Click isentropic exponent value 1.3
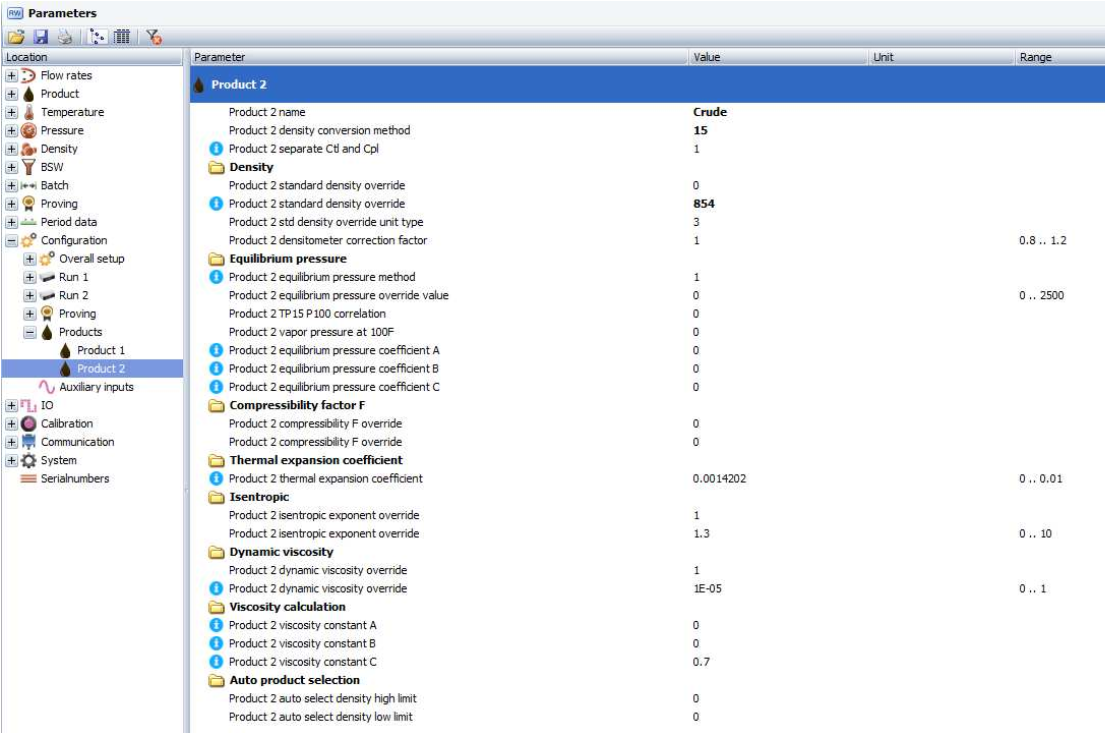This screenshot has height=733, width=1105. pyautogui.click(x=701, y=534)
